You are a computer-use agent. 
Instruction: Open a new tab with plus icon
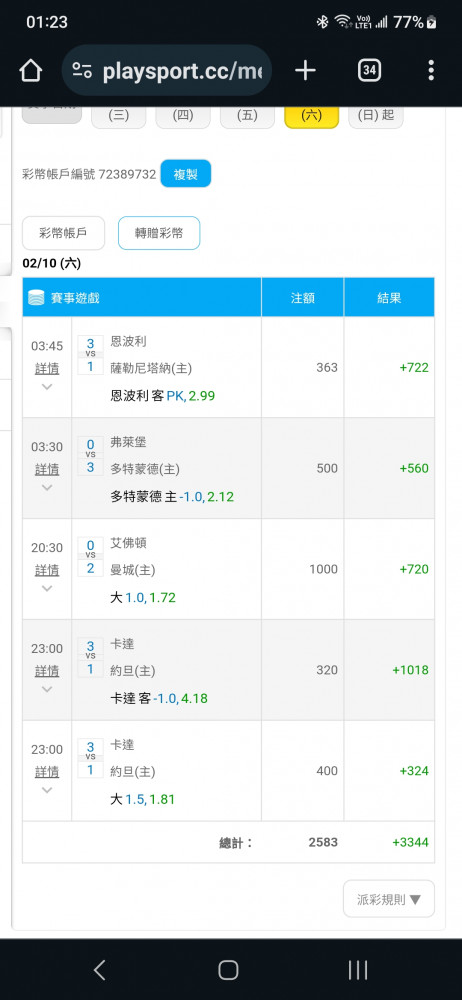[306, 71]
